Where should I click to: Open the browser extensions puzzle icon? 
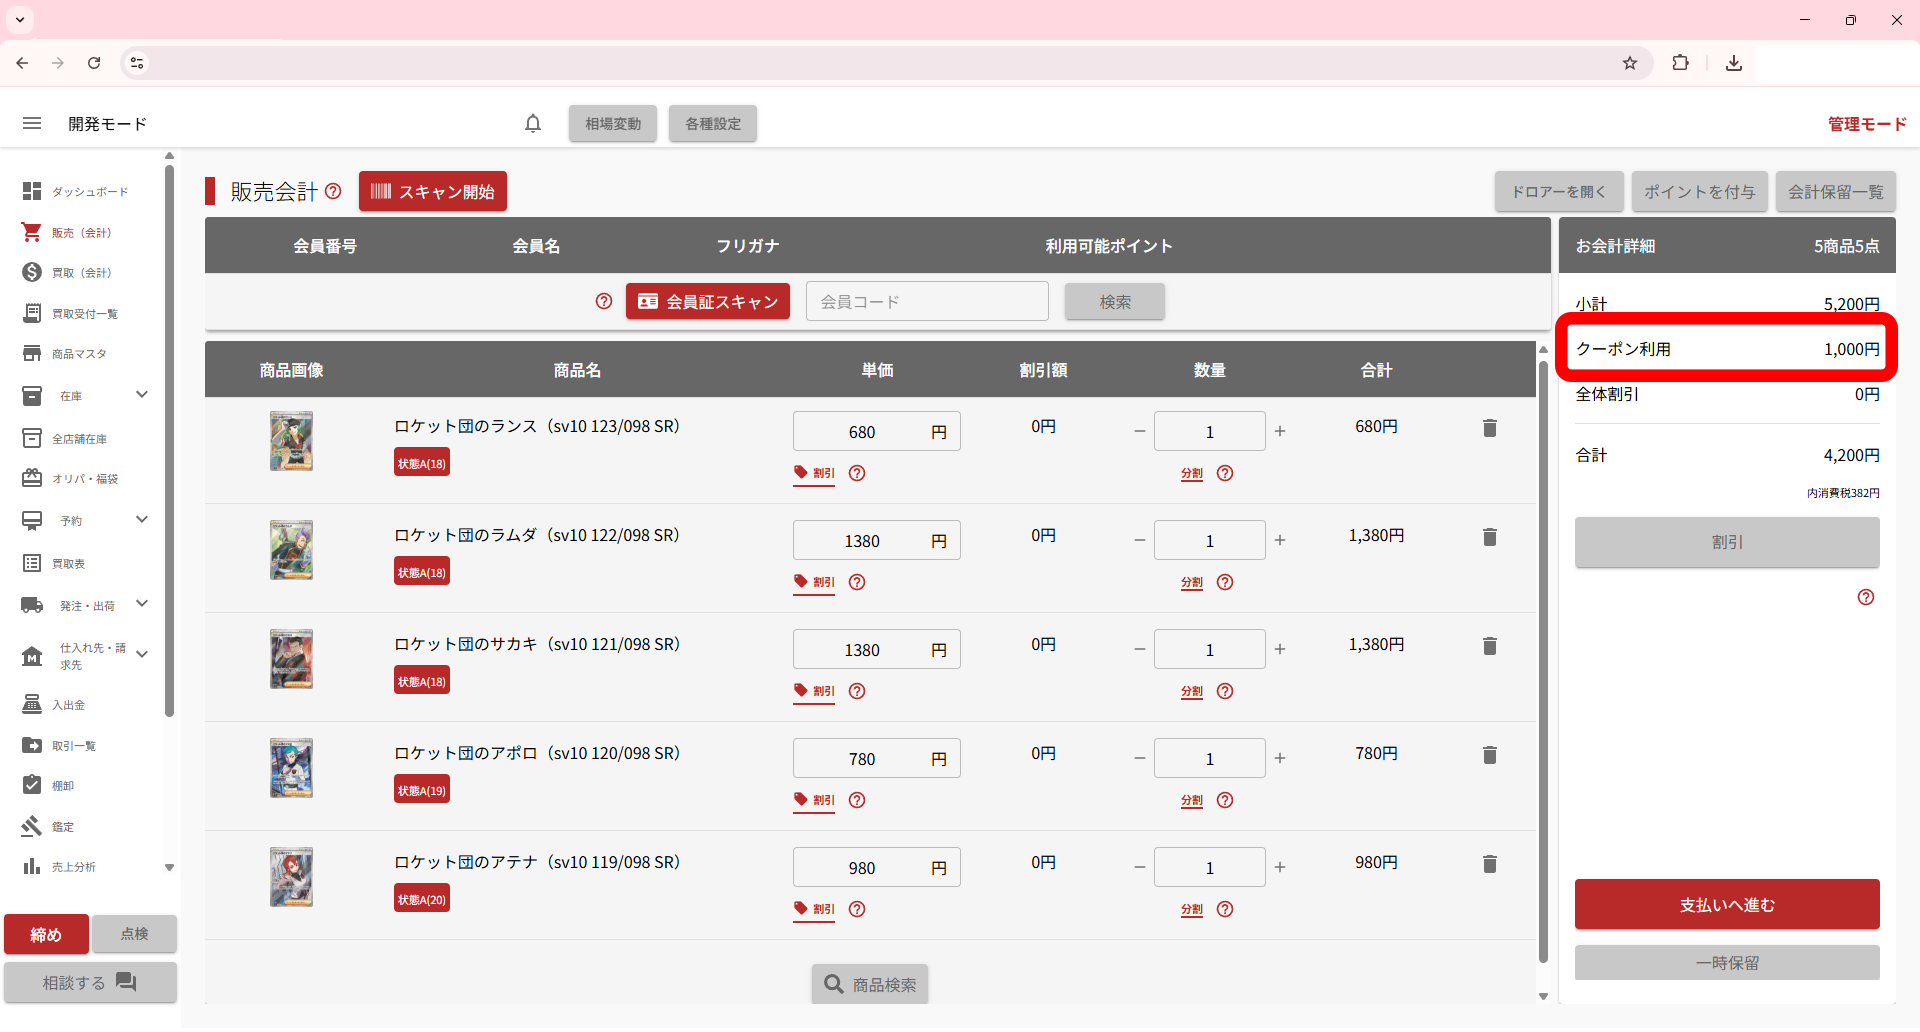[x=1680, y=63]
